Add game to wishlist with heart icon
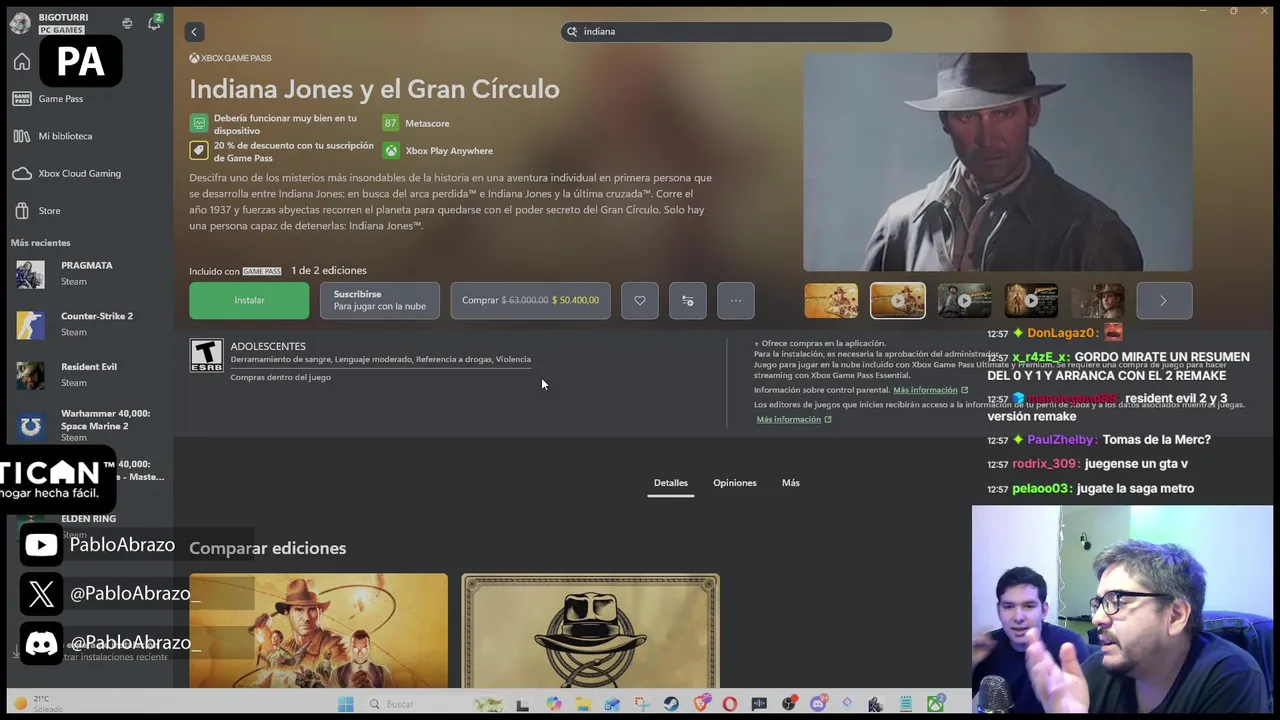 click(640, 300)
